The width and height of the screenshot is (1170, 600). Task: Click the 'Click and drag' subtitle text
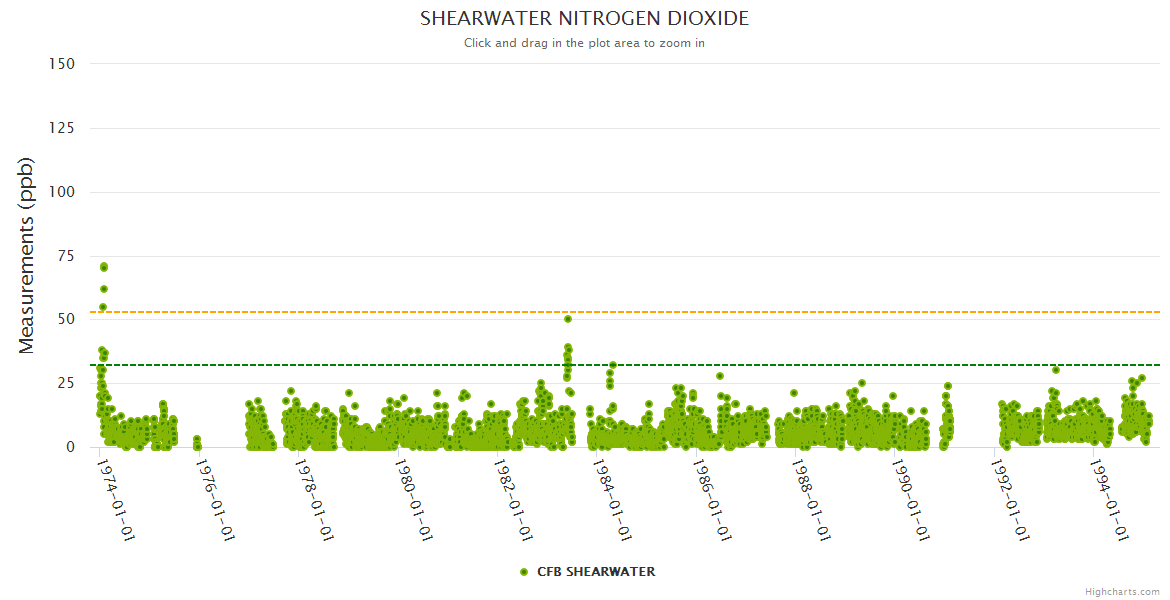point(584,43)
